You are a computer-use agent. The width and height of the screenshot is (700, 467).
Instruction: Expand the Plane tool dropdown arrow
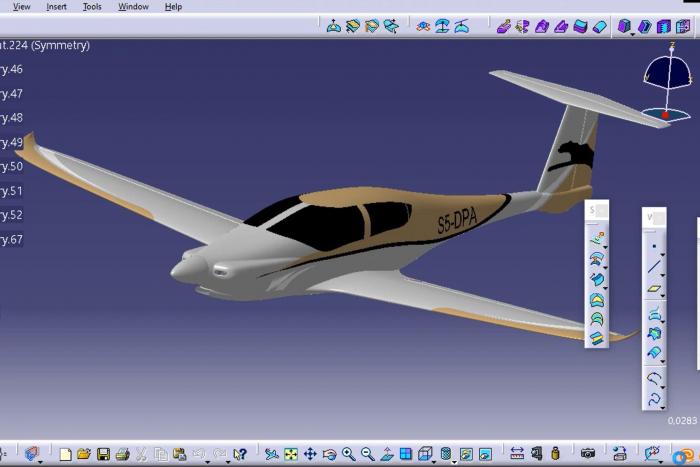click(x=663, y=296)
